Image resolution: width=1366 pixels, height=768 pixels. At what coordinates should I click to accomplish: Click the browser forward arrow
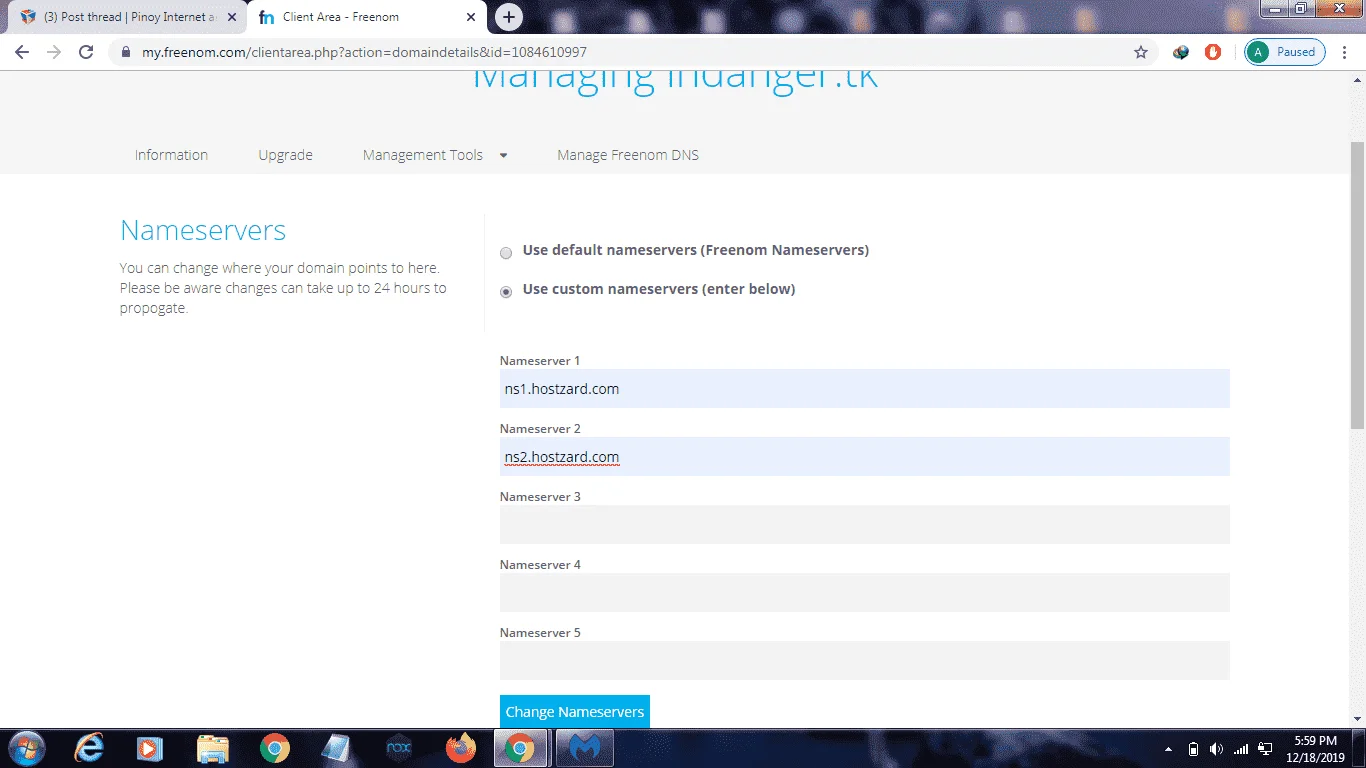point(54,52)
